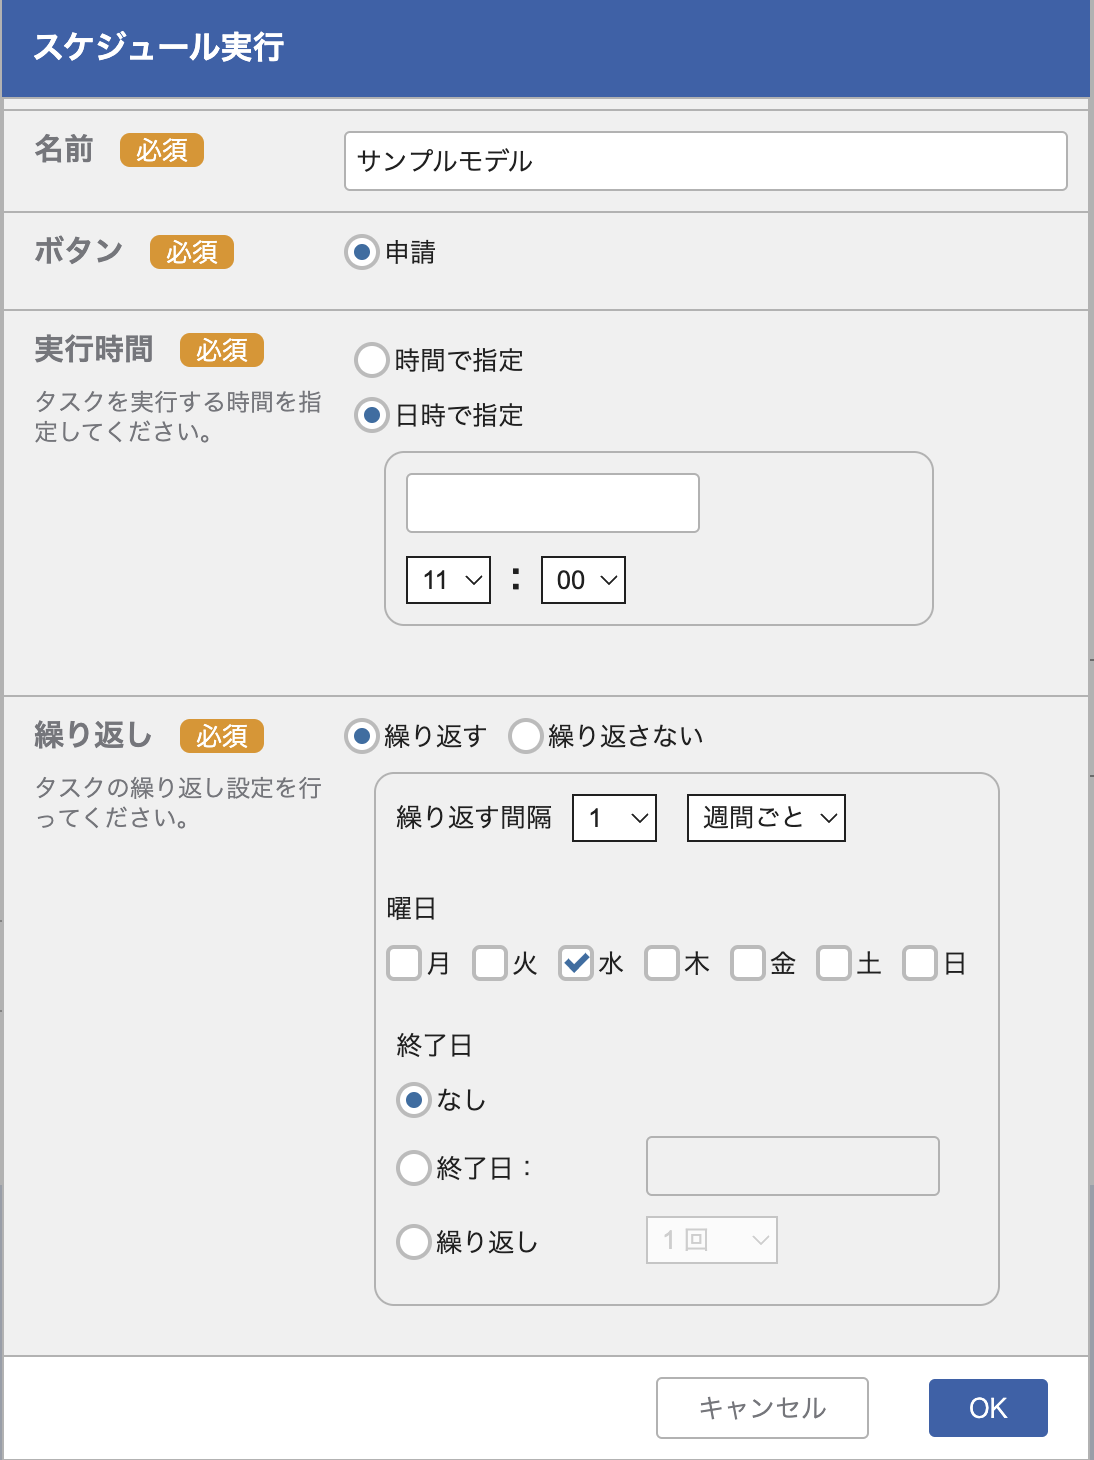Select the 申請 button option

[360, 253]
